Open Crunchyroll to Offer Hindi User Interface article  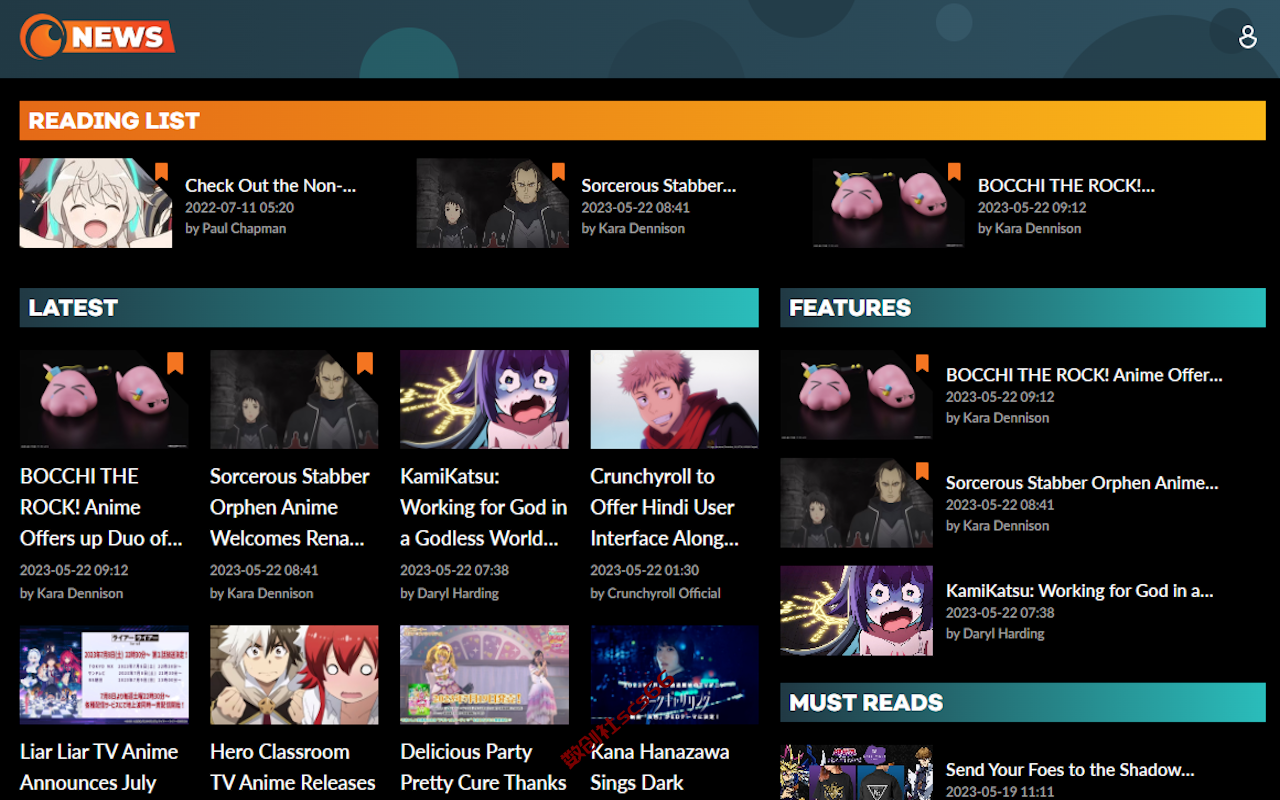click(665, 507)
